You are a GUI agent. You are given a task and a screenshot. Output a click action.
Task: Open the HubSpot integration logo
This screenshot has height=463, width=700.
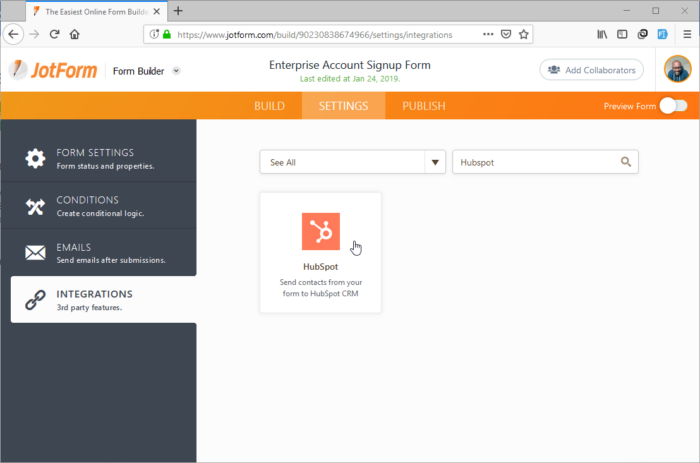321,231
